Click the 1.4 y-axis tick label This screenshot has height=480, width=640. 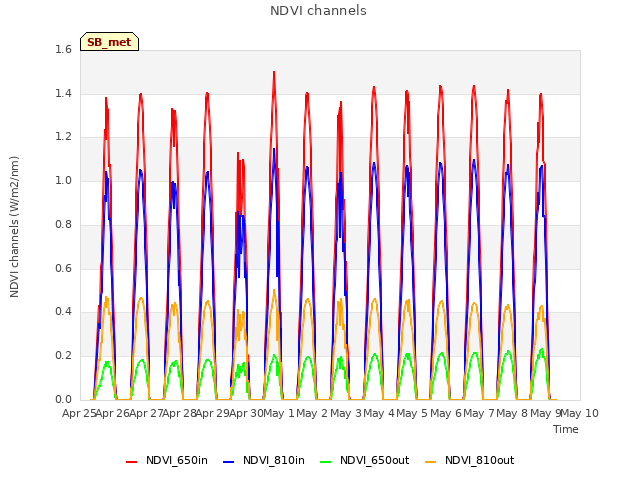(x=63, y=93)
